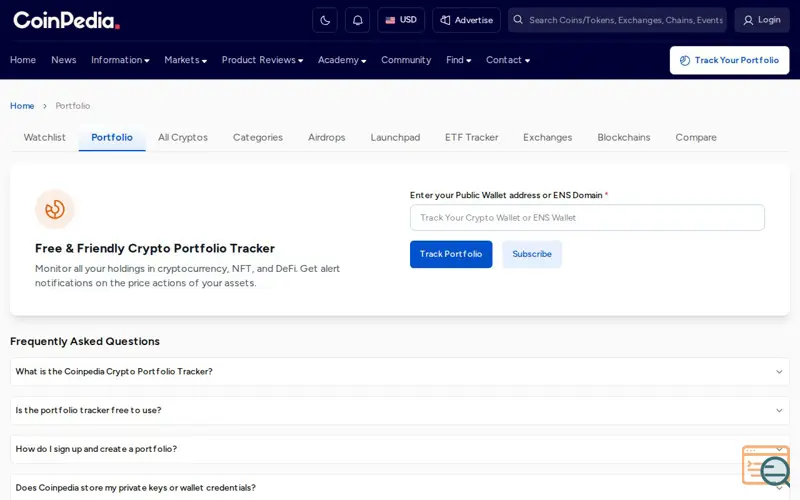Focus the Track Your Crypto Wallet field
800x500 pixels.
[x=587, y=218]
